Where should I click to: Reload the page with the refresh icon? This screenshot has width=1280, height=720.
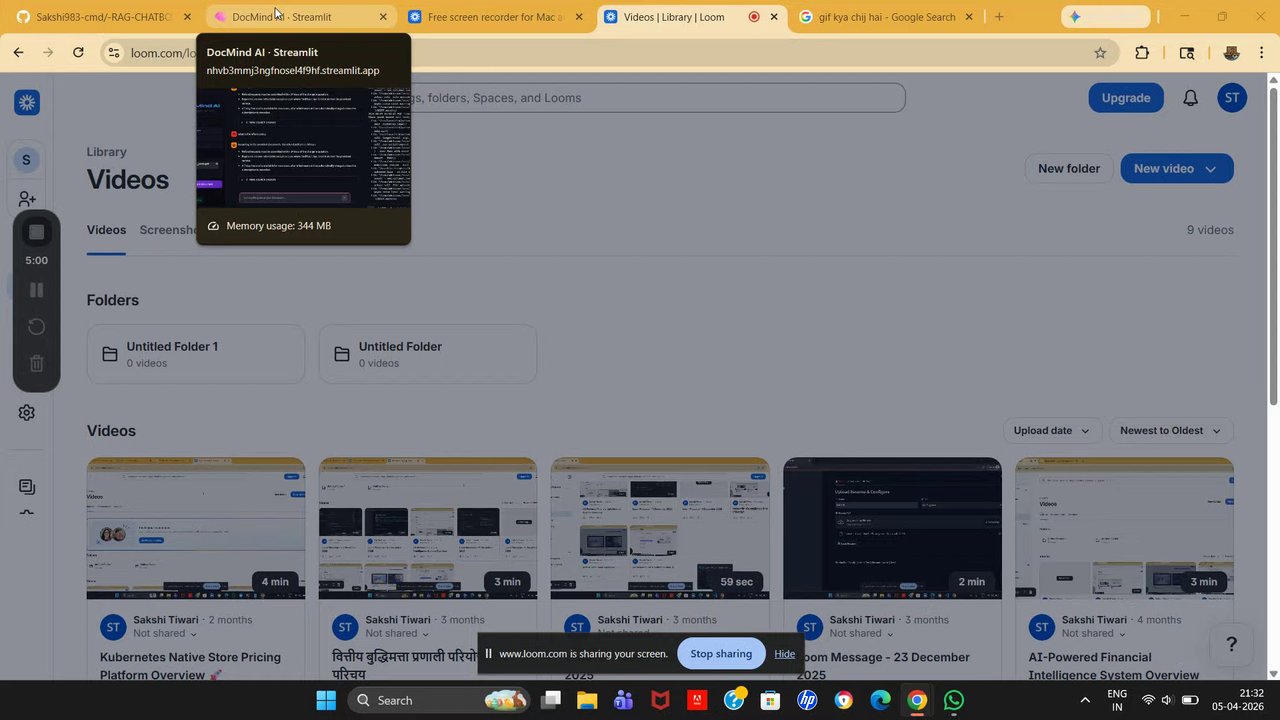tap(79, 52)
